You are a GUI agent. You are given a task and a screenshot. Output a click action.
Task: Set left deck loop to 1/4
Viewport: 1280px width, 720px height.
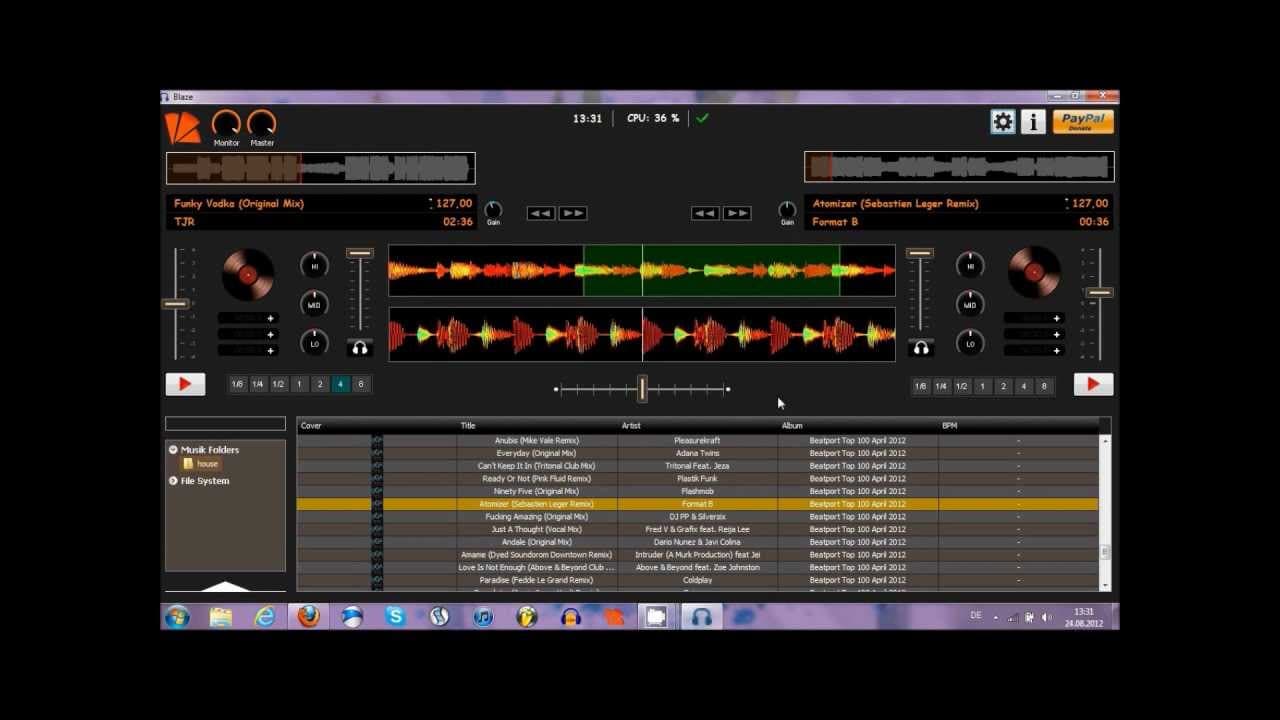[258, 384]
